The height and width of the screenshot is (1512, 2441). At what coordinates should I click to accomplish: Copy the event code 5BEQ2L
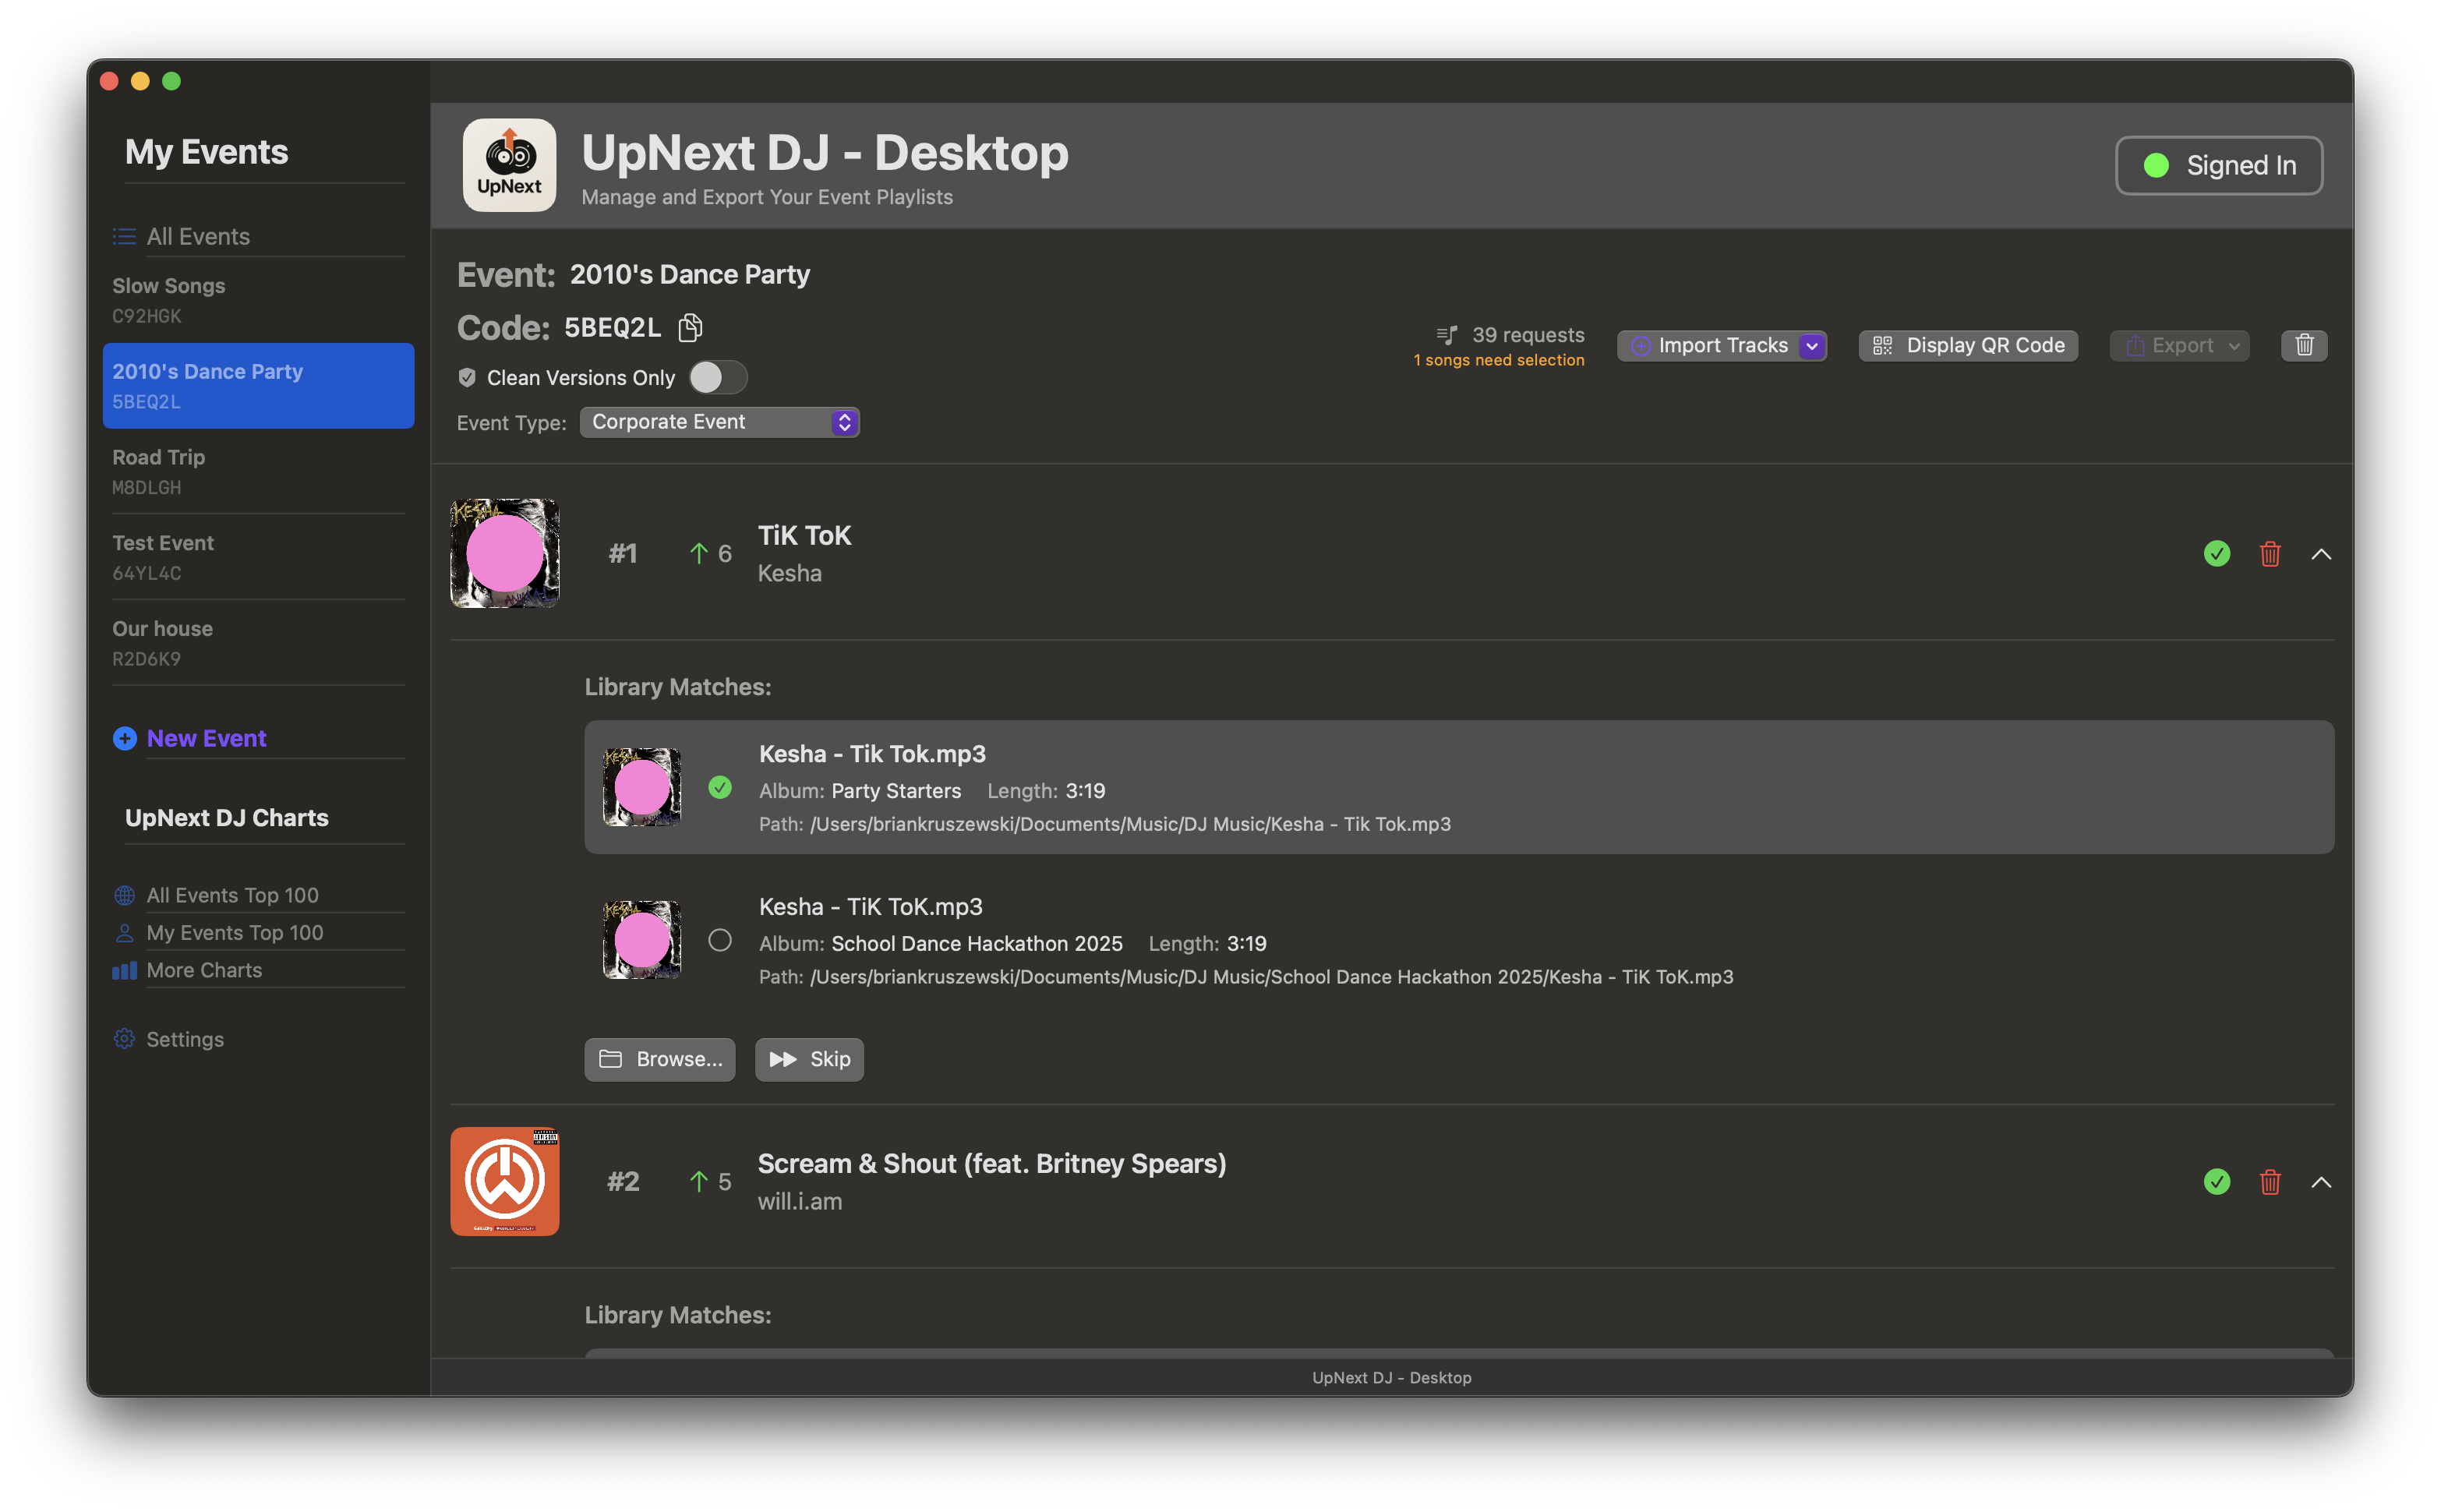(x=689, y=327)
